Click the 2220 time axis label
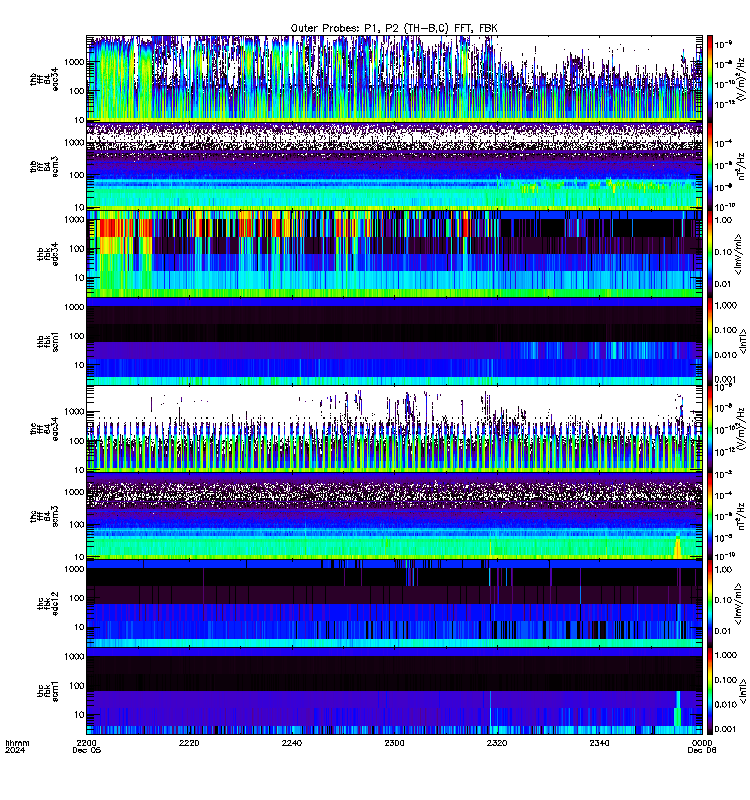750x800 pixels. pos(189,743)
